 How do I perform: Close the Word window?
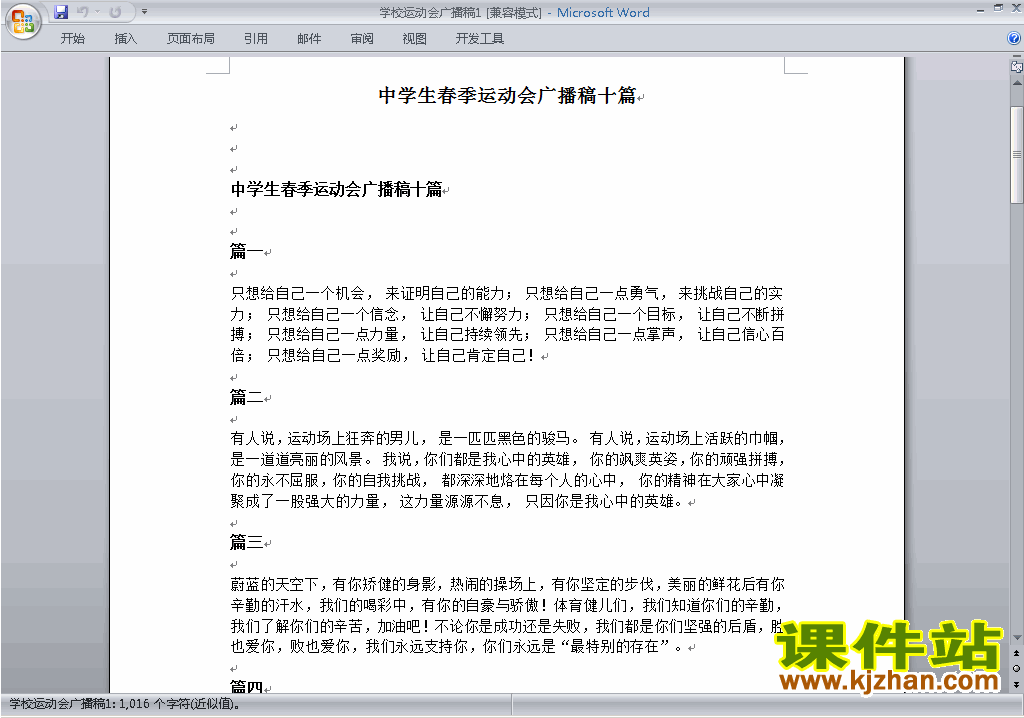(1016, 8)
